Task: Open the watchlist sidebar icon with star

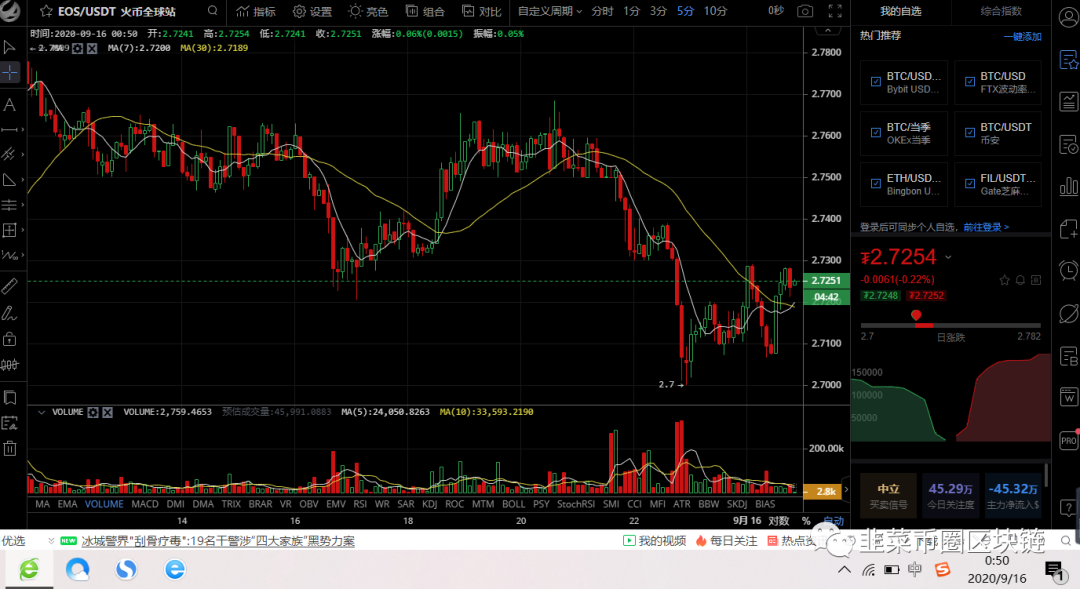Action: click(1068, 61)
